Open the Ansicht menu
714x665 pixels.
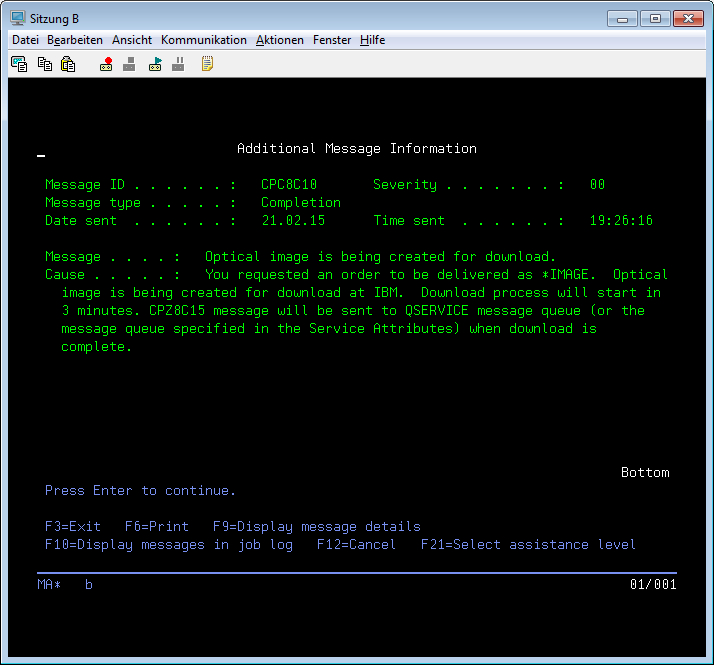132,40
